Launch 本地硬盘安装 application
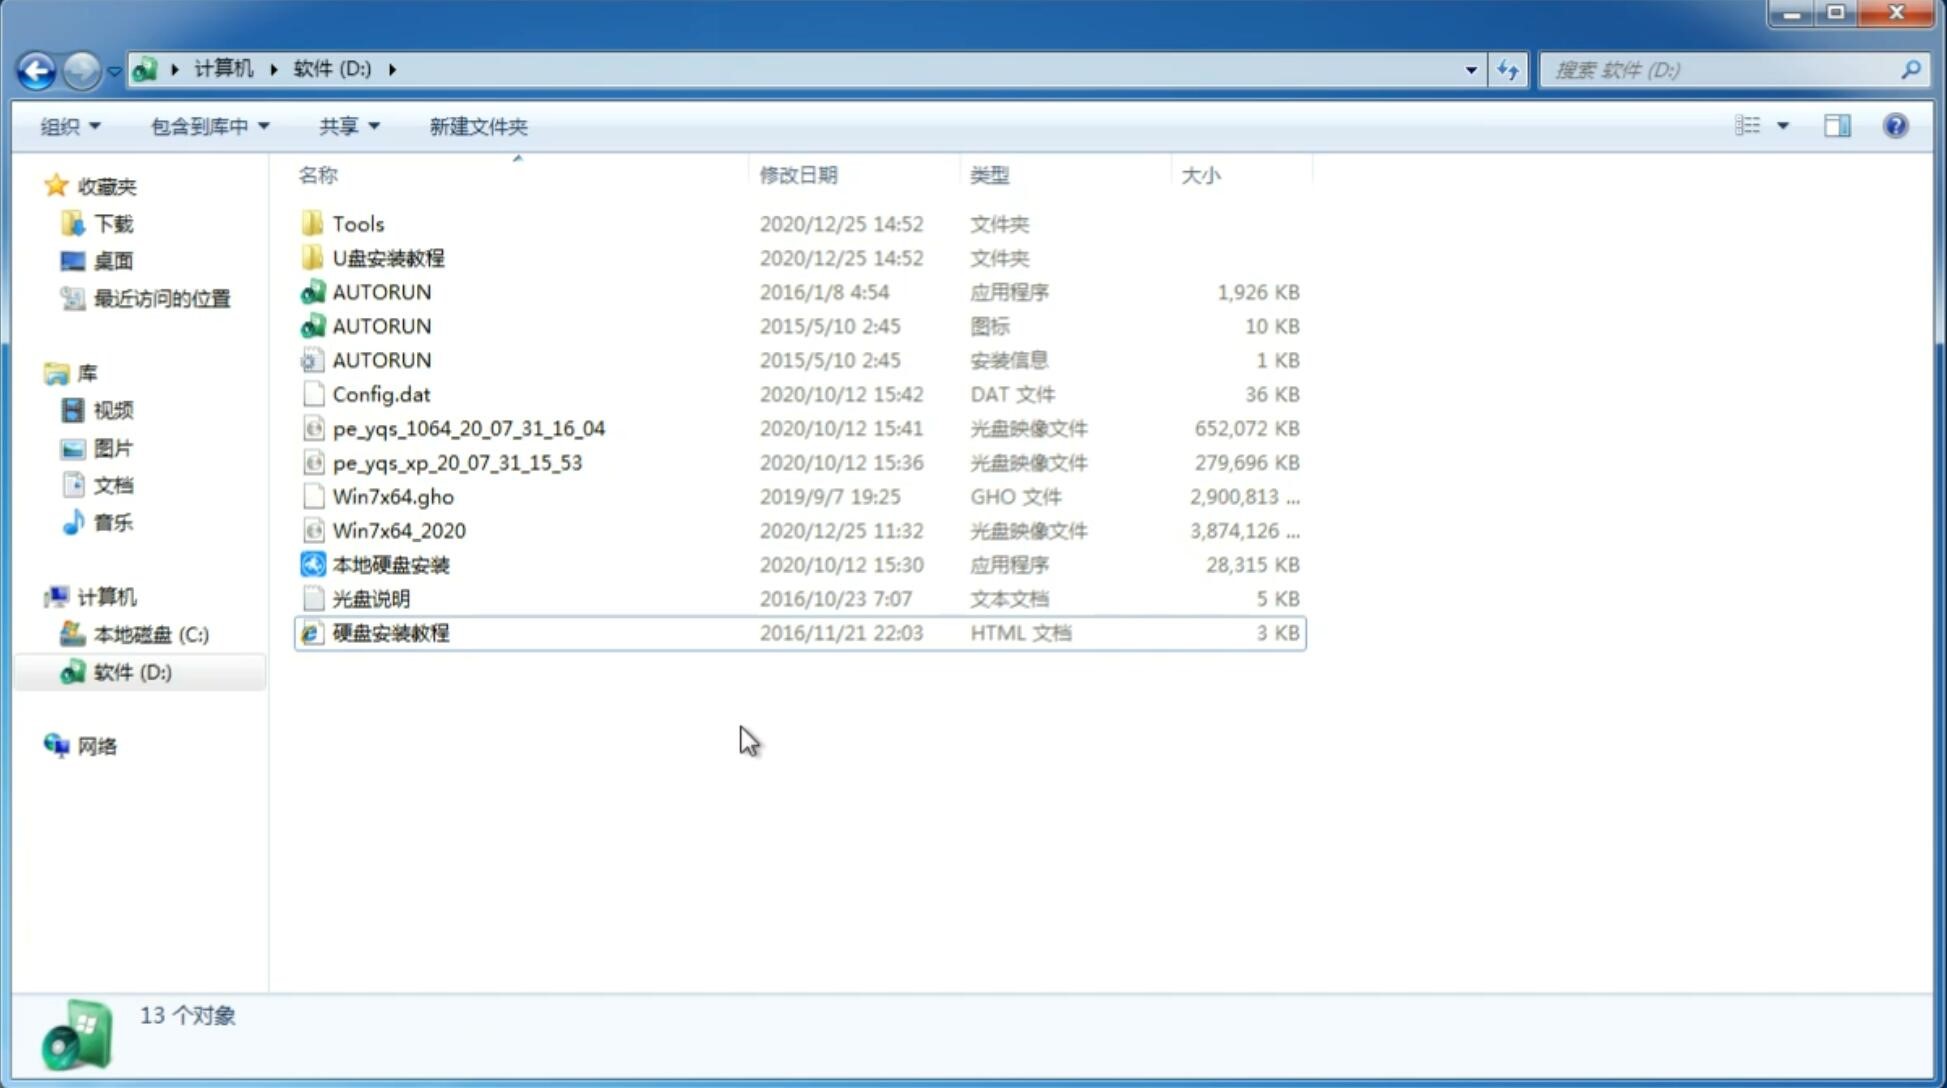 (390, 564)
